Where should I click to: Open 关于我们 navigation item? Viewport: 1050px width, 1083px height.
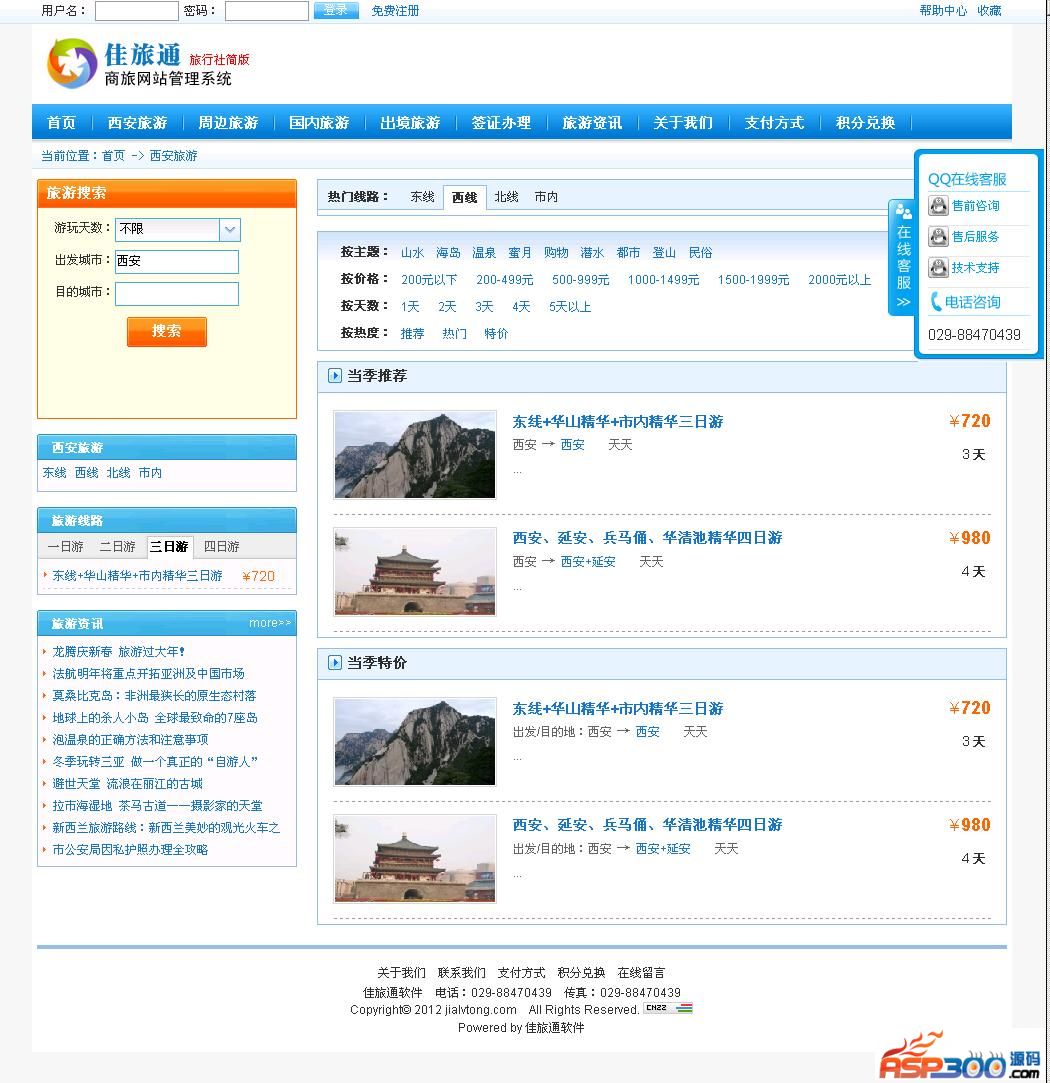click(x=683, y=122)
